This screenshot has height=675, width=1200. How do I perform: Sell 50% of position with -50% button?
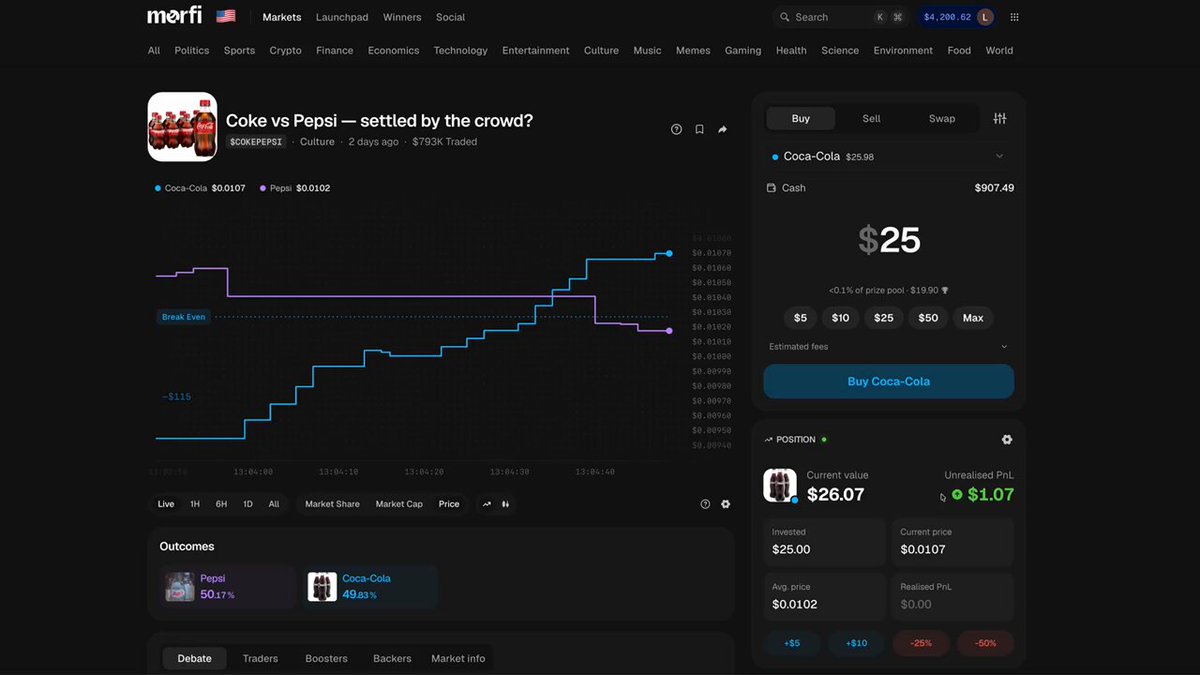click(986, 643)
